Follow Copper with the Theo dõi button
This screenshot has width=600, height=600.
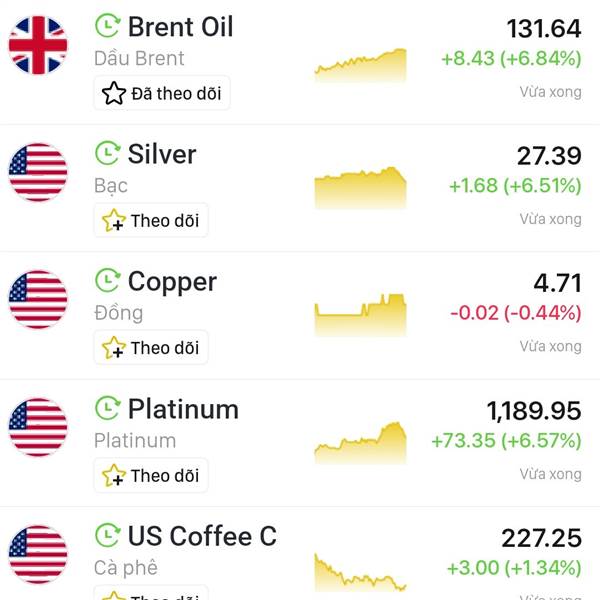[151, 348]
